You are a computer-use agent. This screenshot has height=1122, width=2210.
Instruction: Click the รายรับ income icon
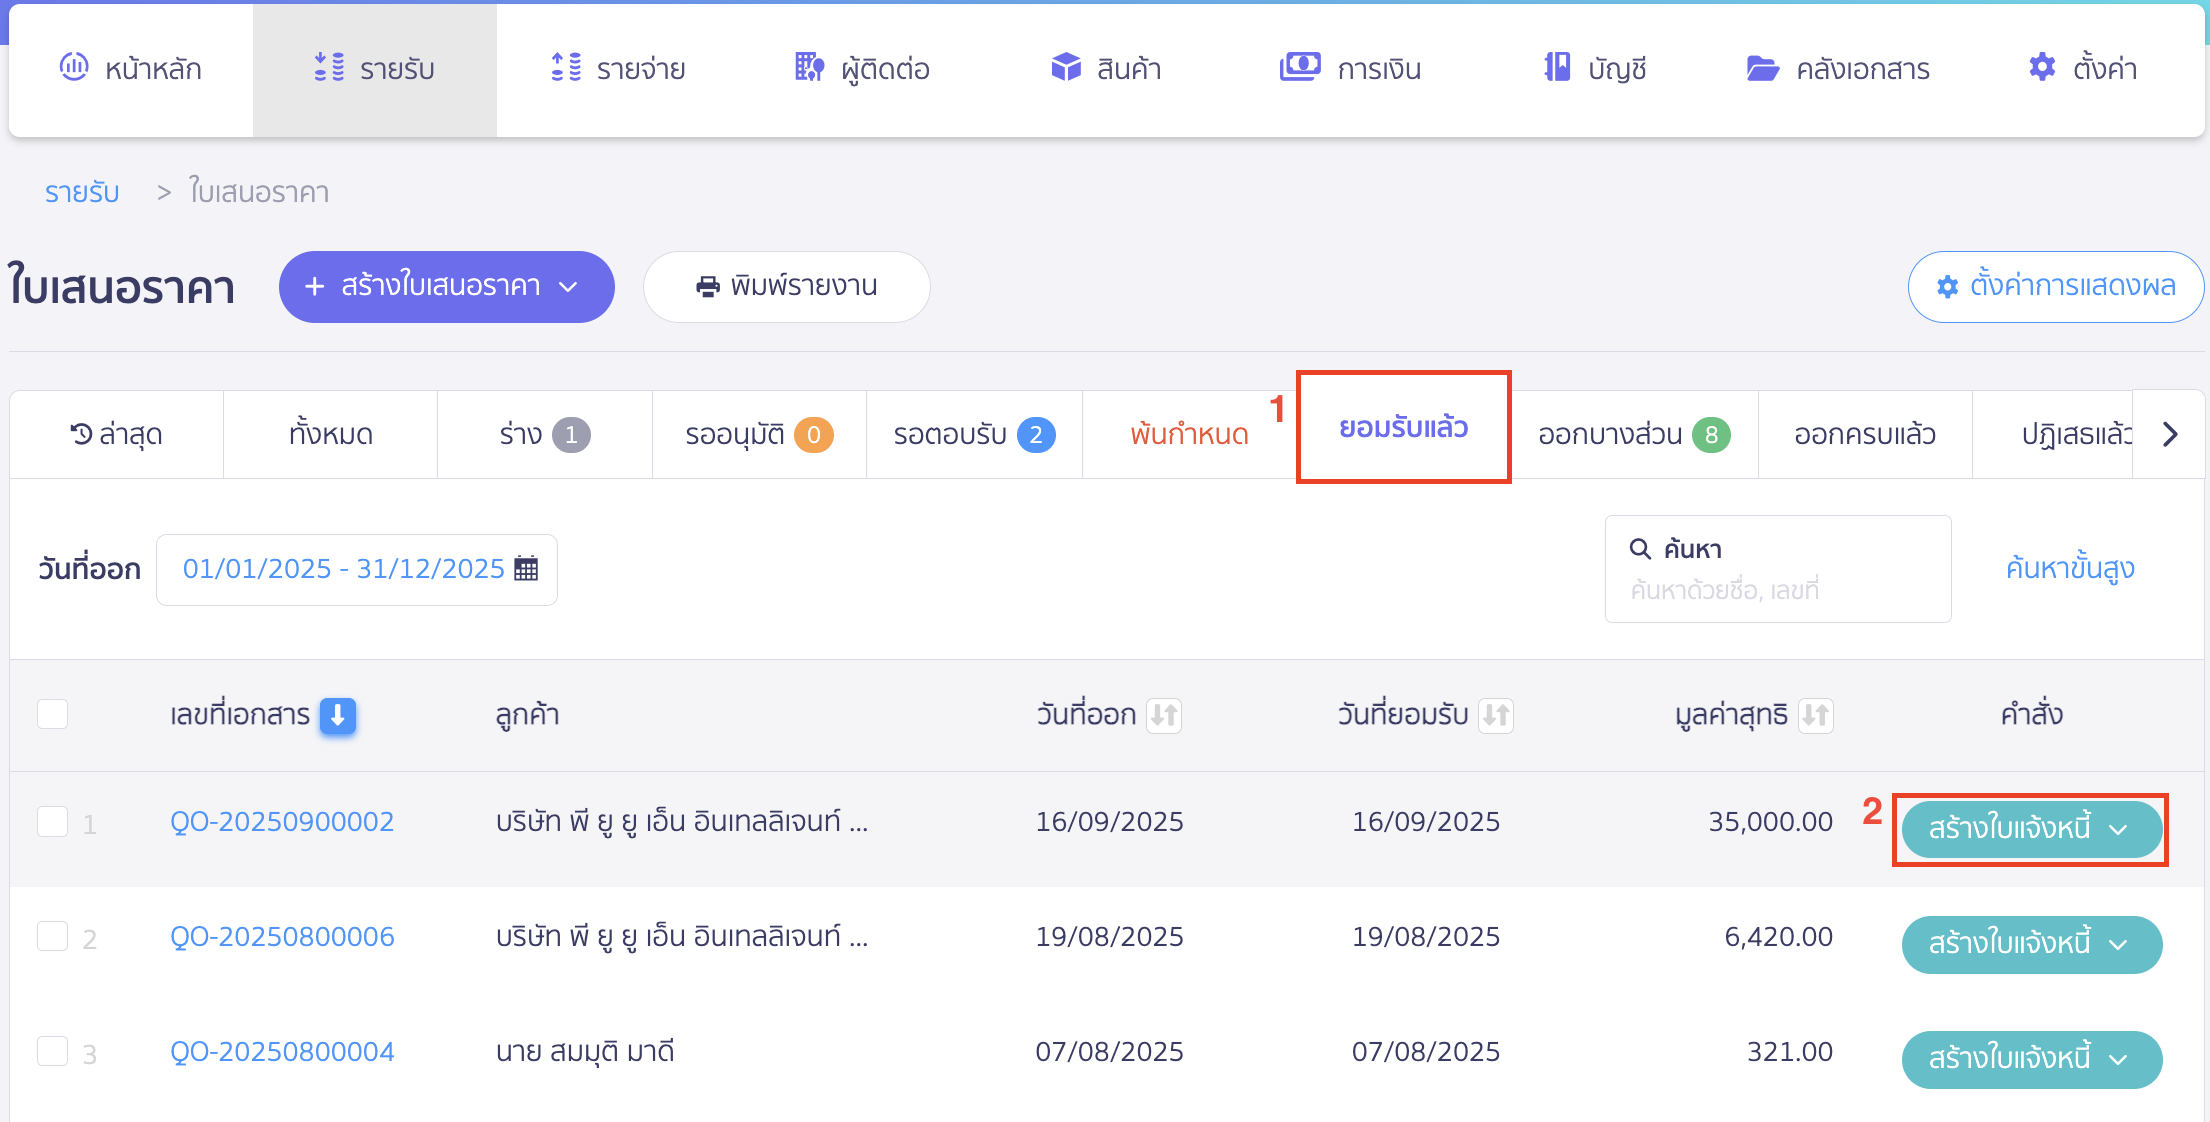(329, 67)
